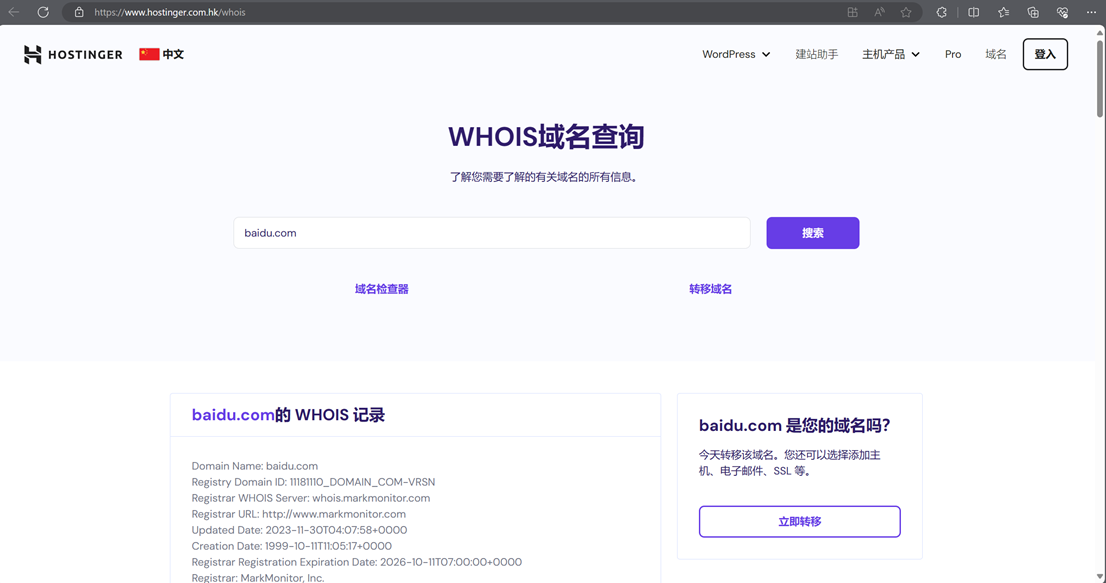The image size is (1106, 583).
Task: Click the 搜索 search button
Action: click(813, 233)
